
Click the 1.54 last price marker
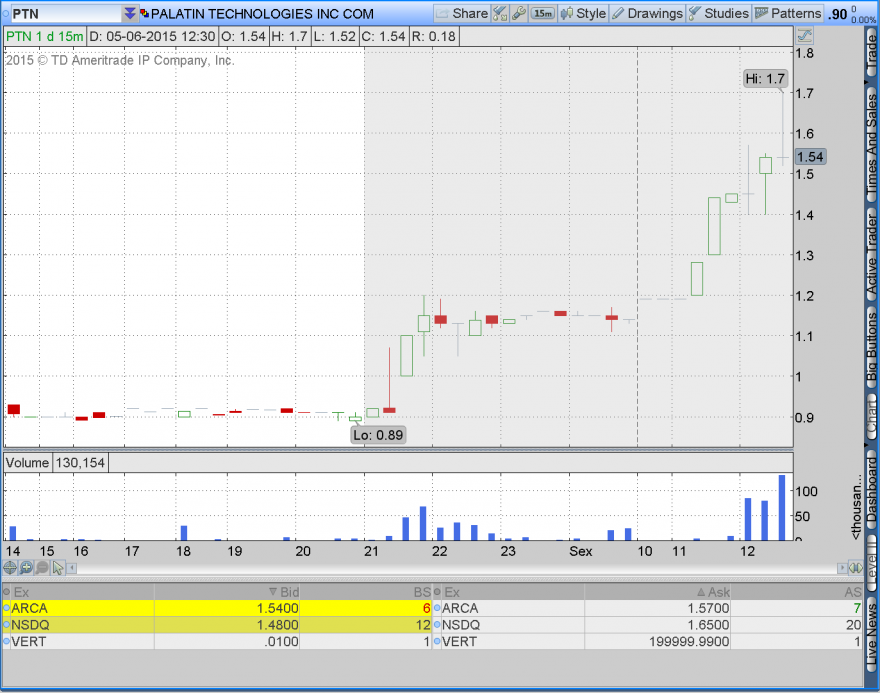tap(810, 157)
